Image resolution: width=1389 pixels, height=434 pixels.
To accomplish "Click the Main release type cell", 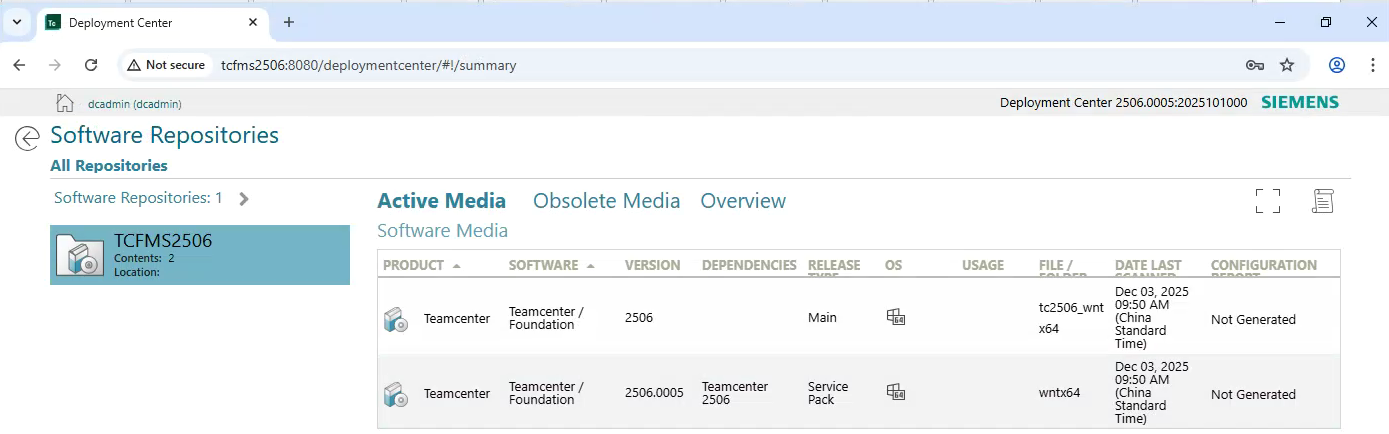I will pos(822,318).
